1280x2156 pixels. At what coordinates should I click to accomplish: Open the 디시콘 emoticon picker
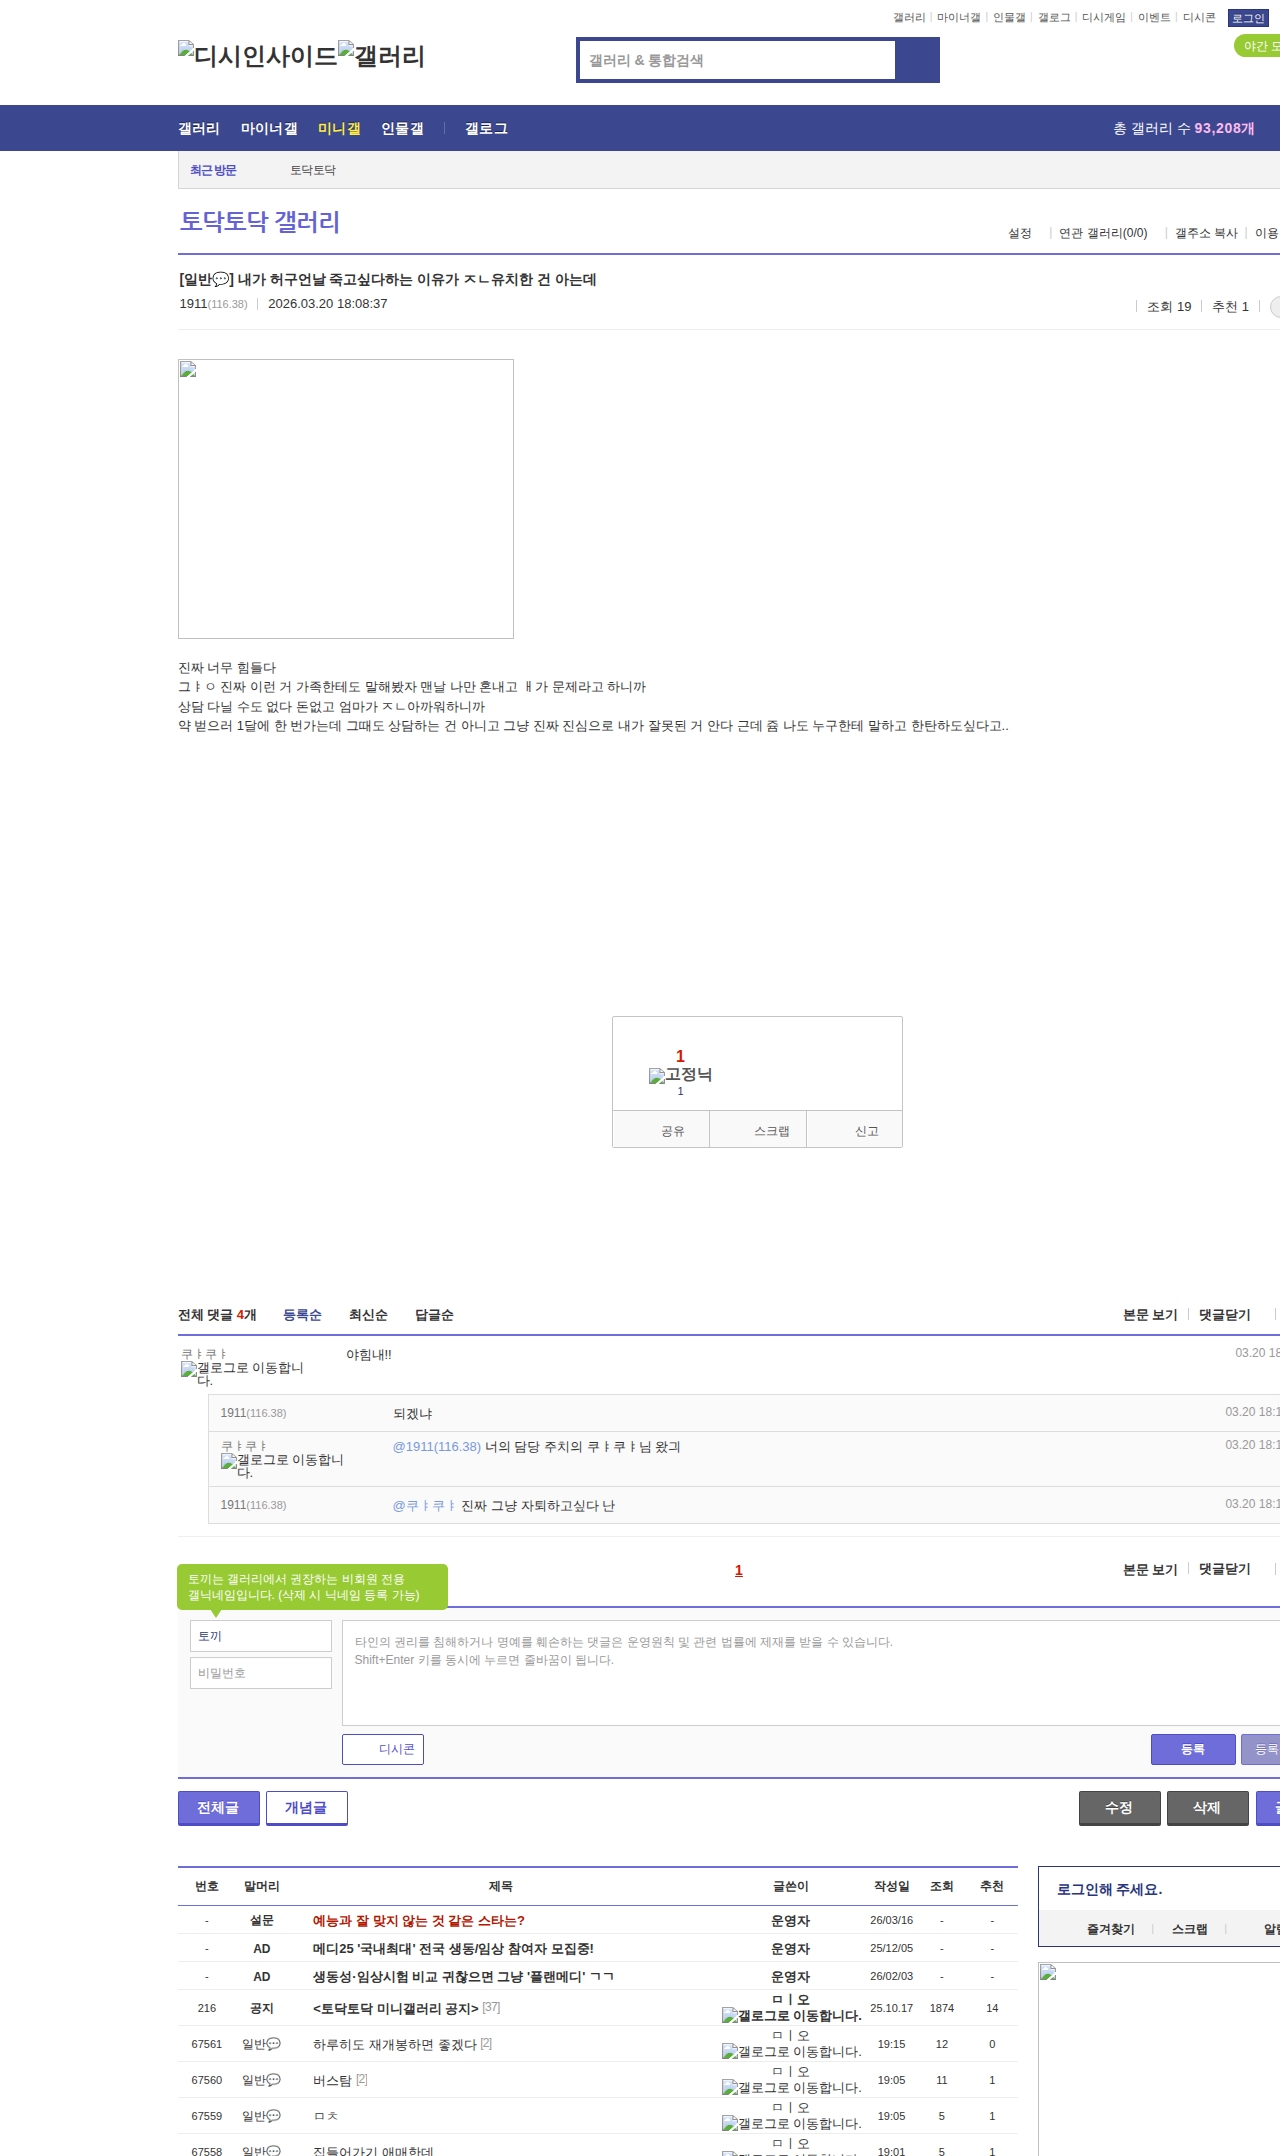[383, 1749]
